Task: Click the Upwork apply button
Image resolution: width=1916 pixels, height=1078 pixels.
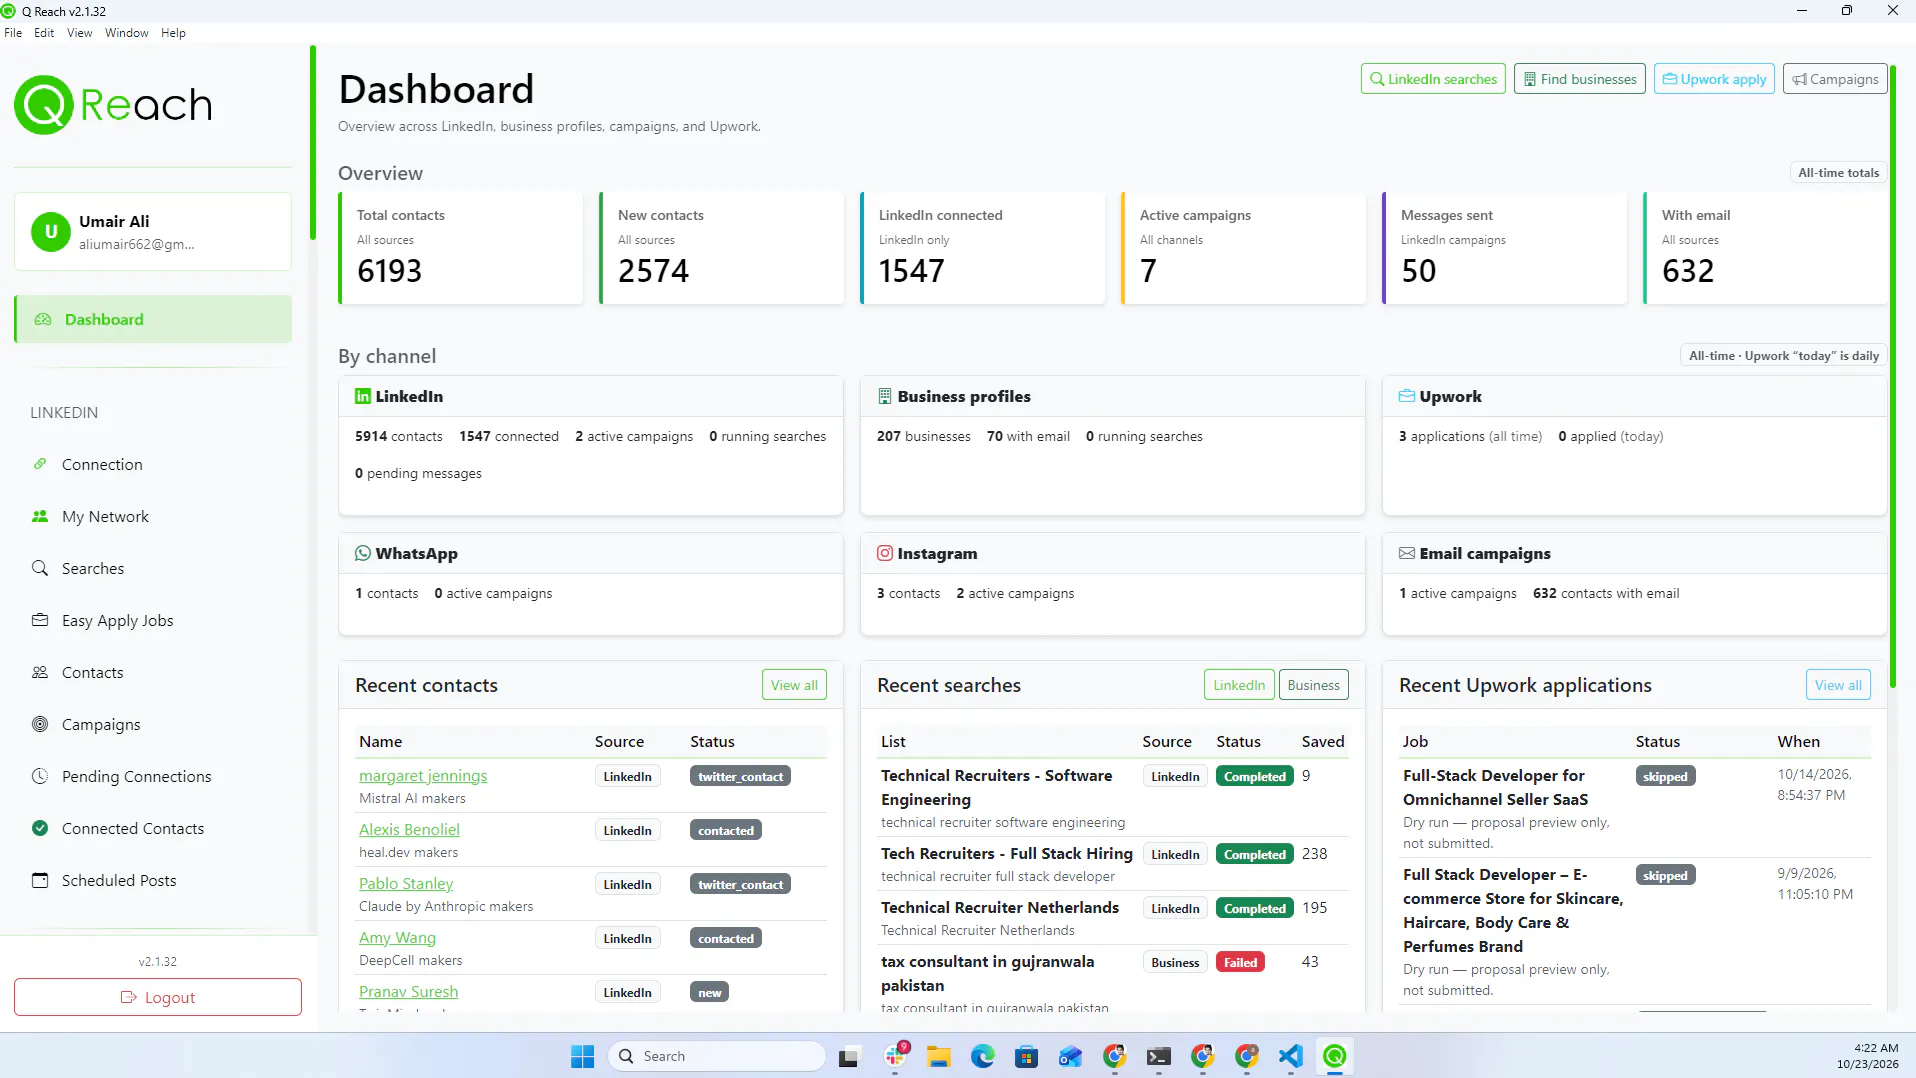Action: tap(1714, 79)
